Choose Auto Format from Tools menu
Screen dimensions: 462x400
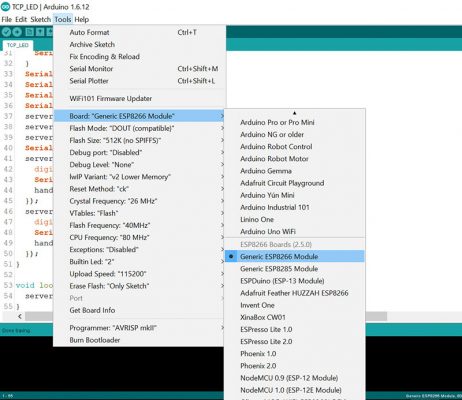(x=139, y=32)
